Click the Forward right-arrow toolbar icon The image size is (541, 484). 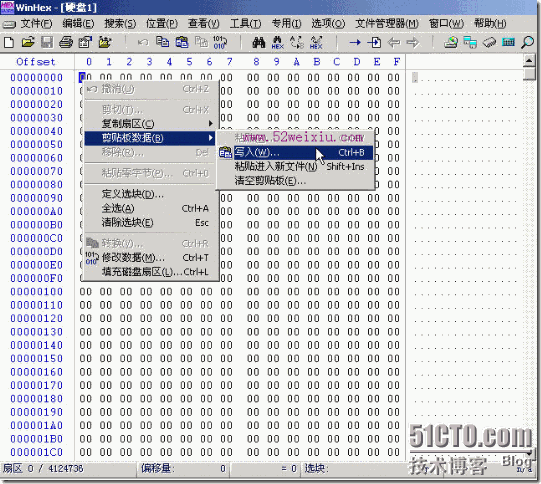[x=413, y=42]
